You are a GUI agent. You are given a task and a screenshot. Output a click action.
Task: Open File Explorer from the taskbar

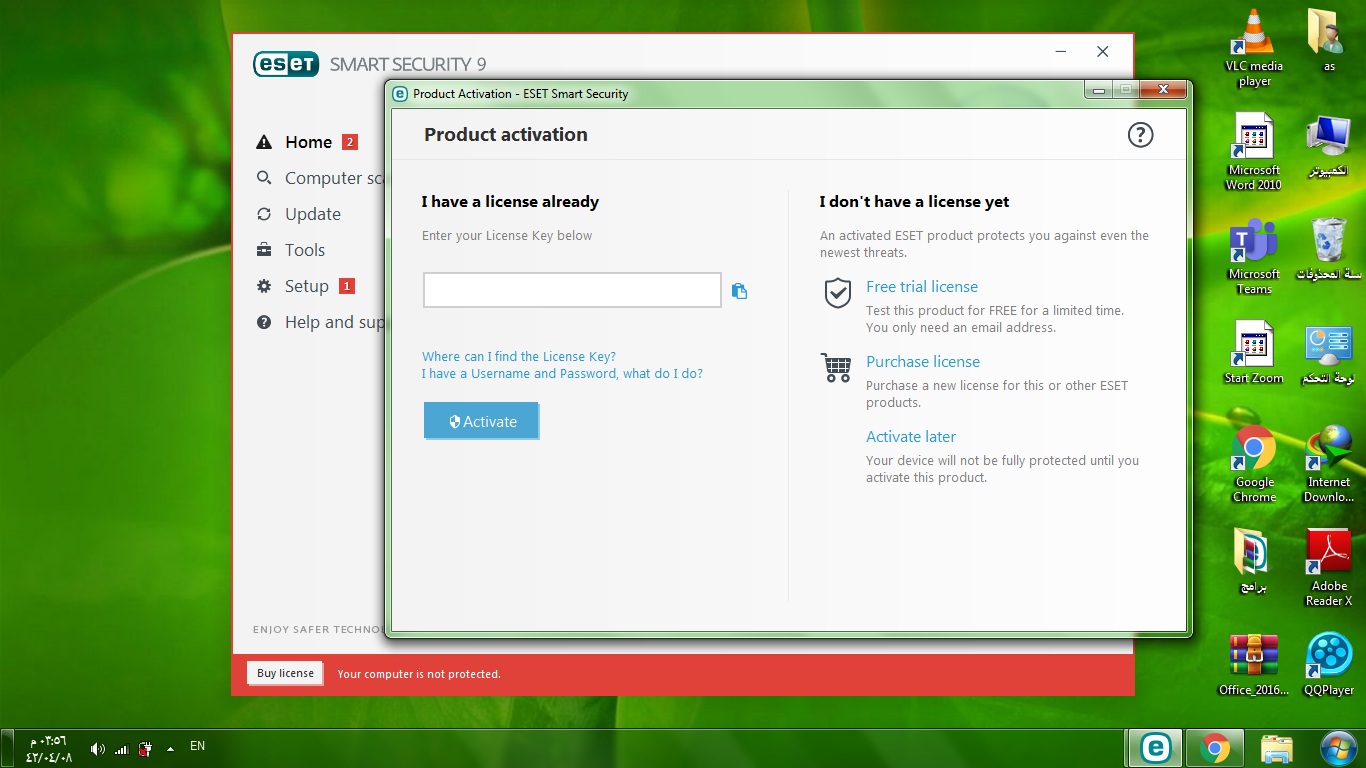(x=1276, y=748)
